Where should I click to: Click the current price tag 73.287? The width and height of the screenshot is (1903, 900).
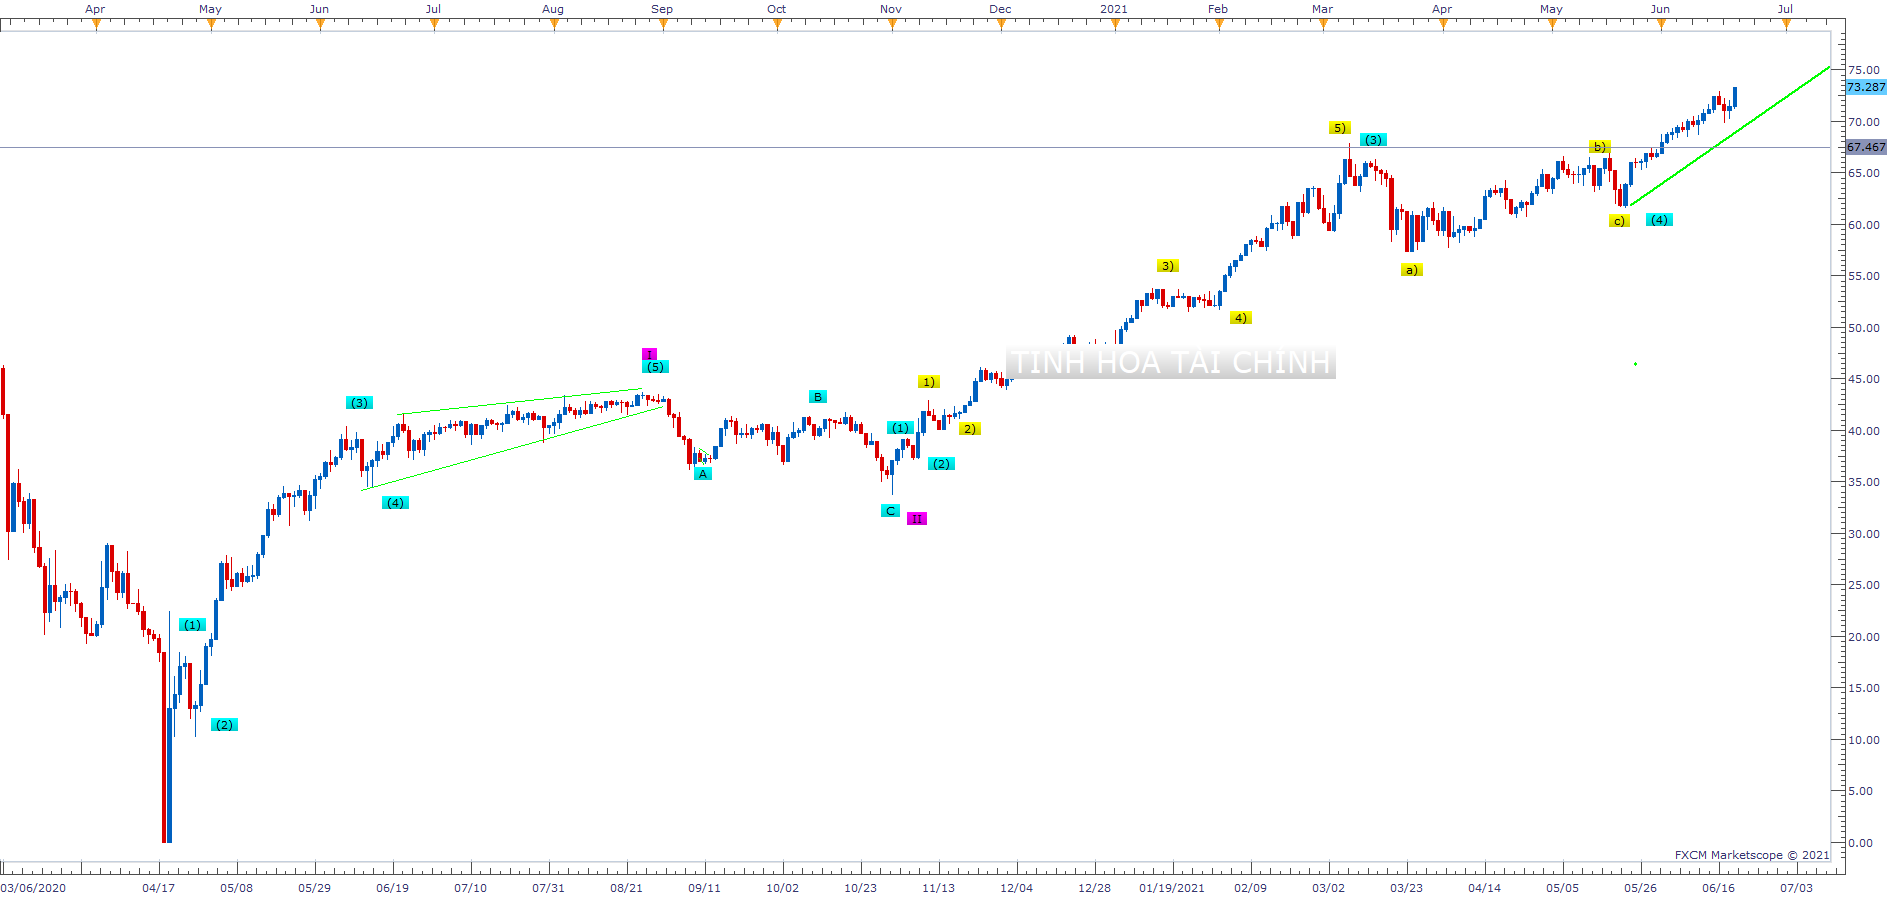coord(1865,87)
